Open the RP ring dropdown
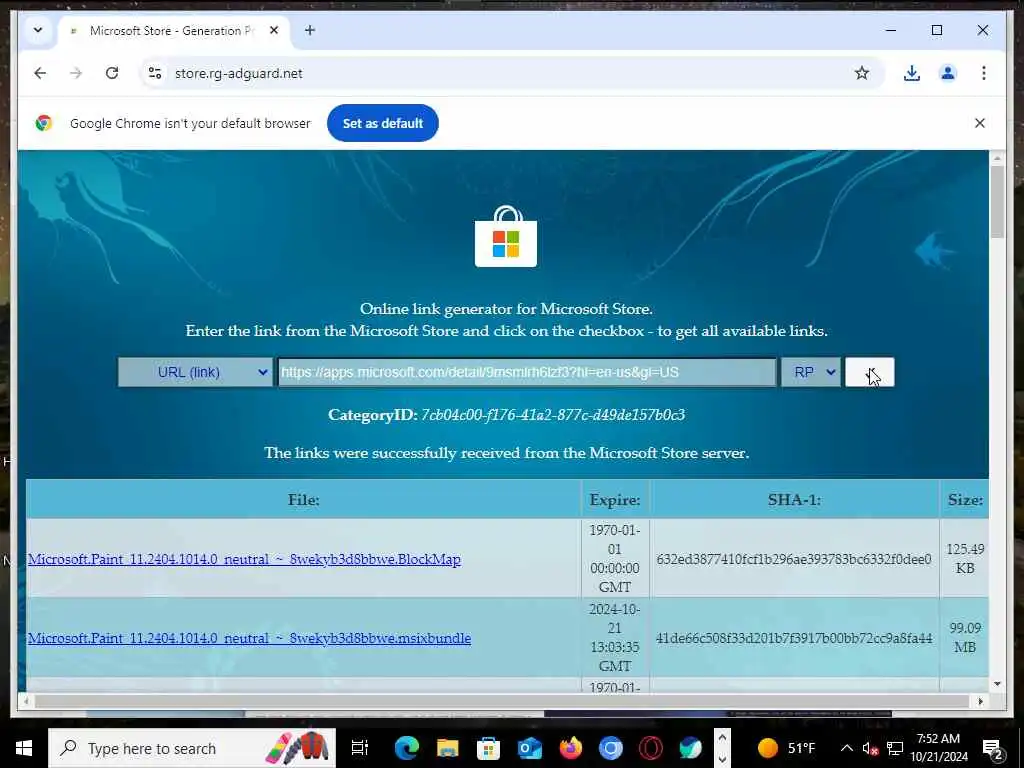This screenshot has width=1024, height=768. coord(811,372)
